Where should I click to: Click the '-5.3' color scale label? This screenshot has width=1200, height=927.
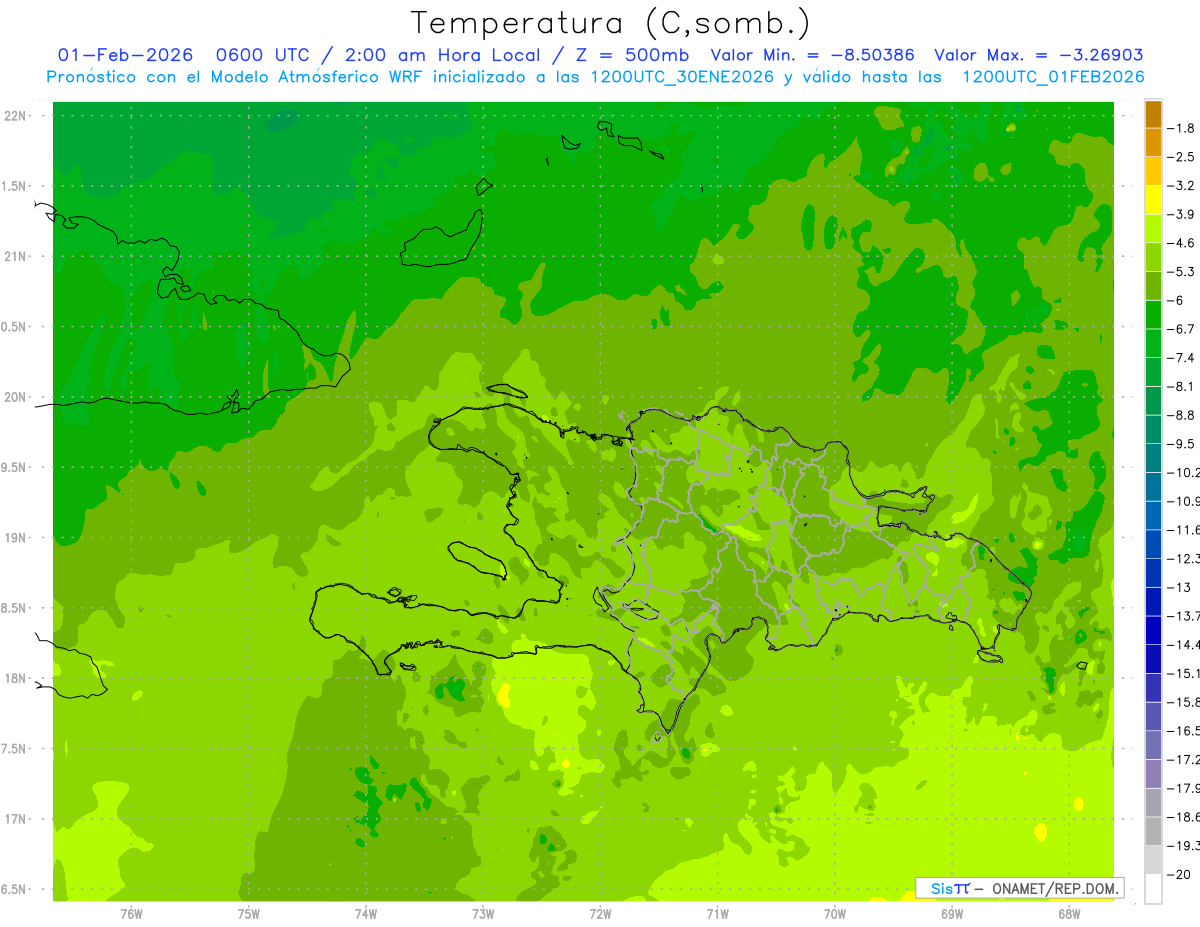coord(1181,271)
